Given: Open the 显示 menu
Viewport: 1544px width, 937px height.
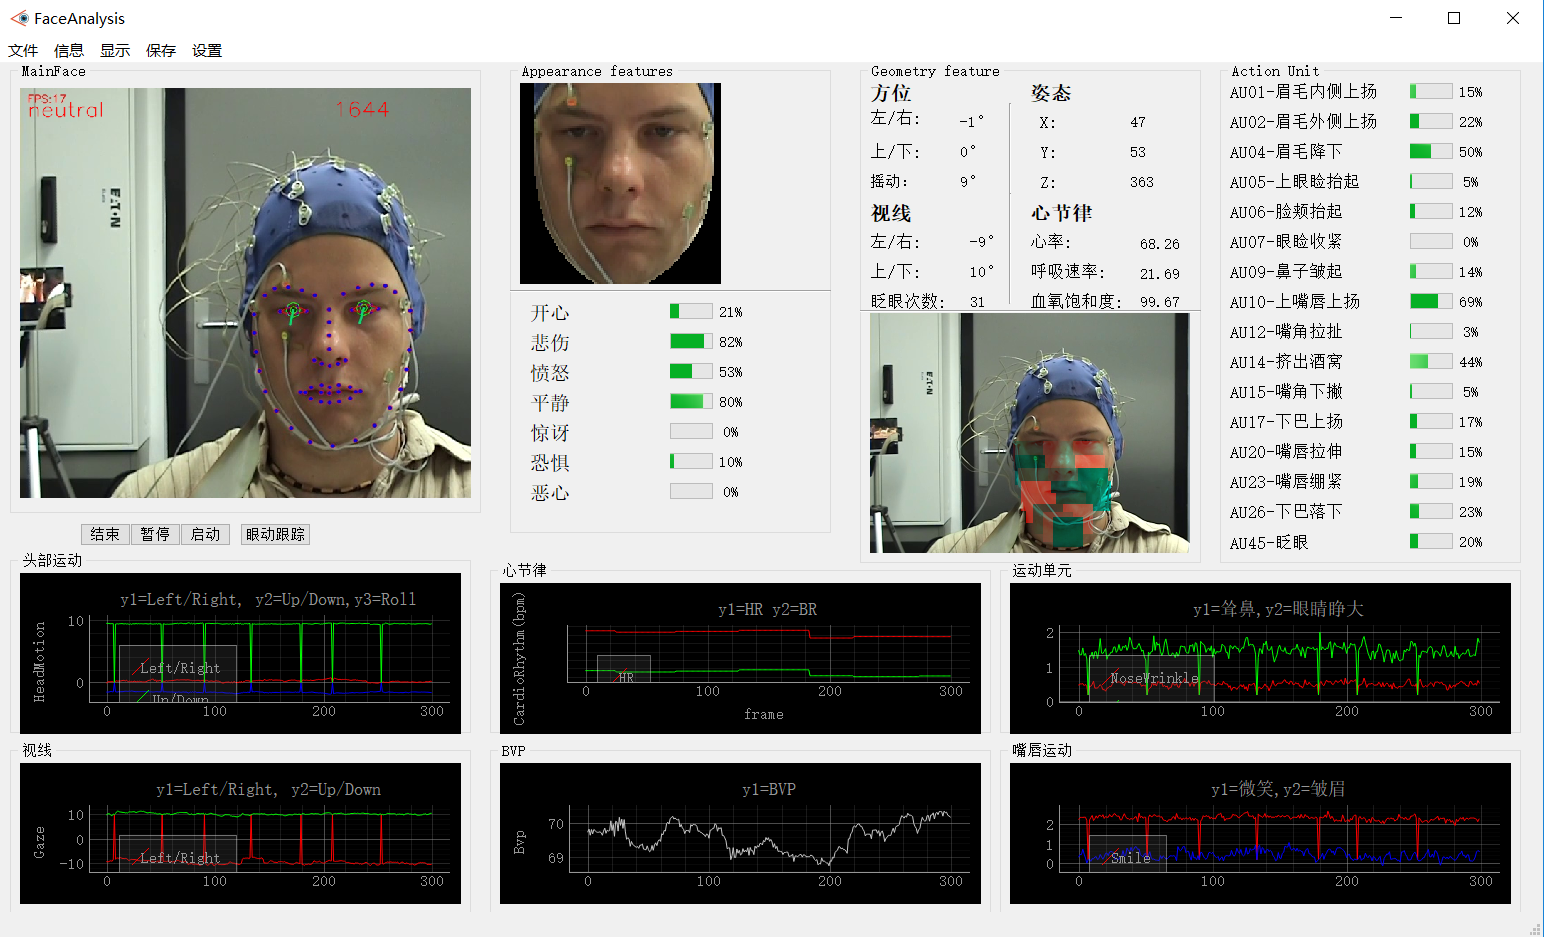Looking at the screenshot, I should [x=114, y=50].
